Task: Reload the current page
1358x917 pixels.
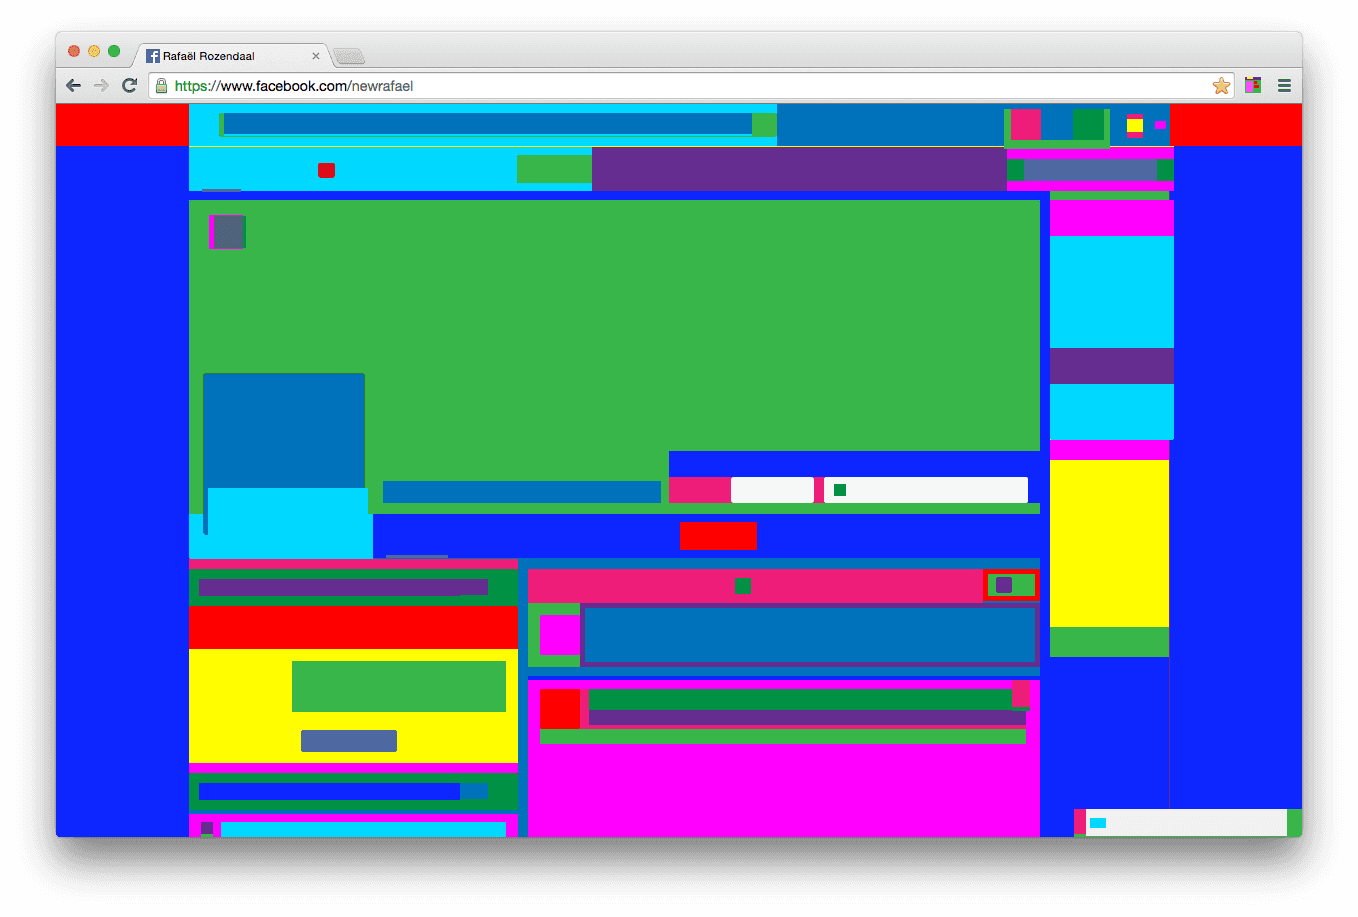Action: 129,86
